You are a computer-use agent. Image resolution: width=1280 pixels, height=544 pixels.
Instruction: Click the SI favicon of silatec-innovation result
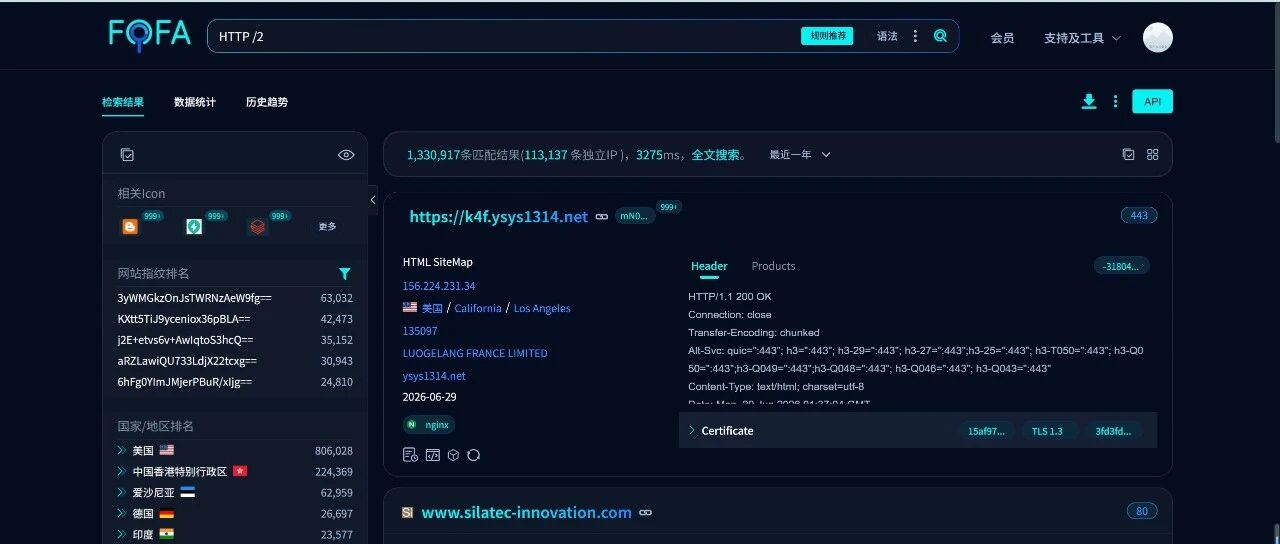pos(407,512)
